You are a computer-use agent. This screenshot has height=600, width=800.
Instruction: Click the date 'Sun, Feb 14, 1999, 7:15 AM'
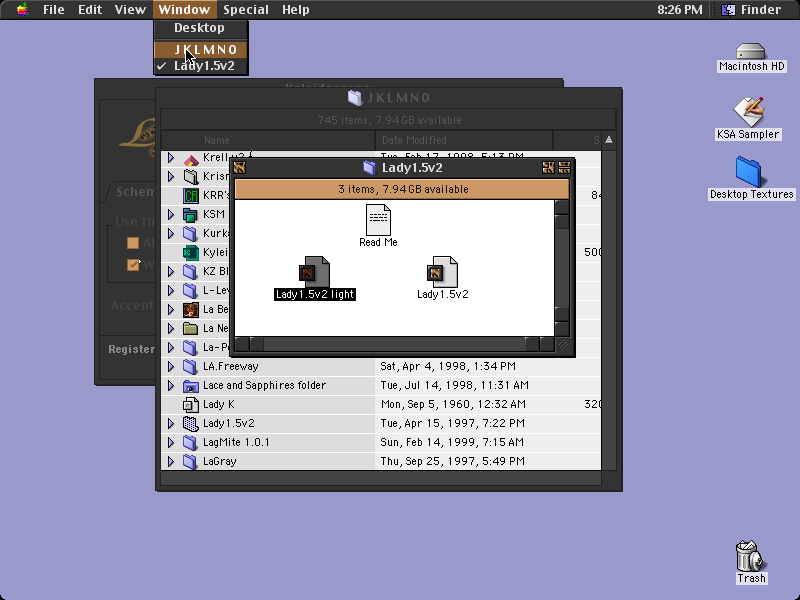pyautogui.click(x=452, y=442)
